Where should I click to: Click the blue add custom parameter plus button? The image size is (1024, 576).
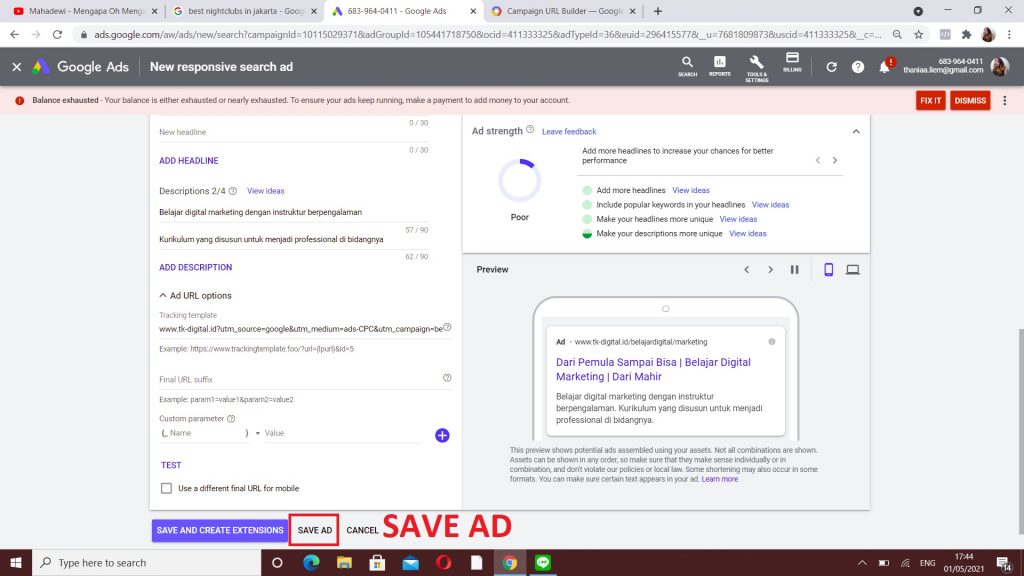tap(442, 435)
